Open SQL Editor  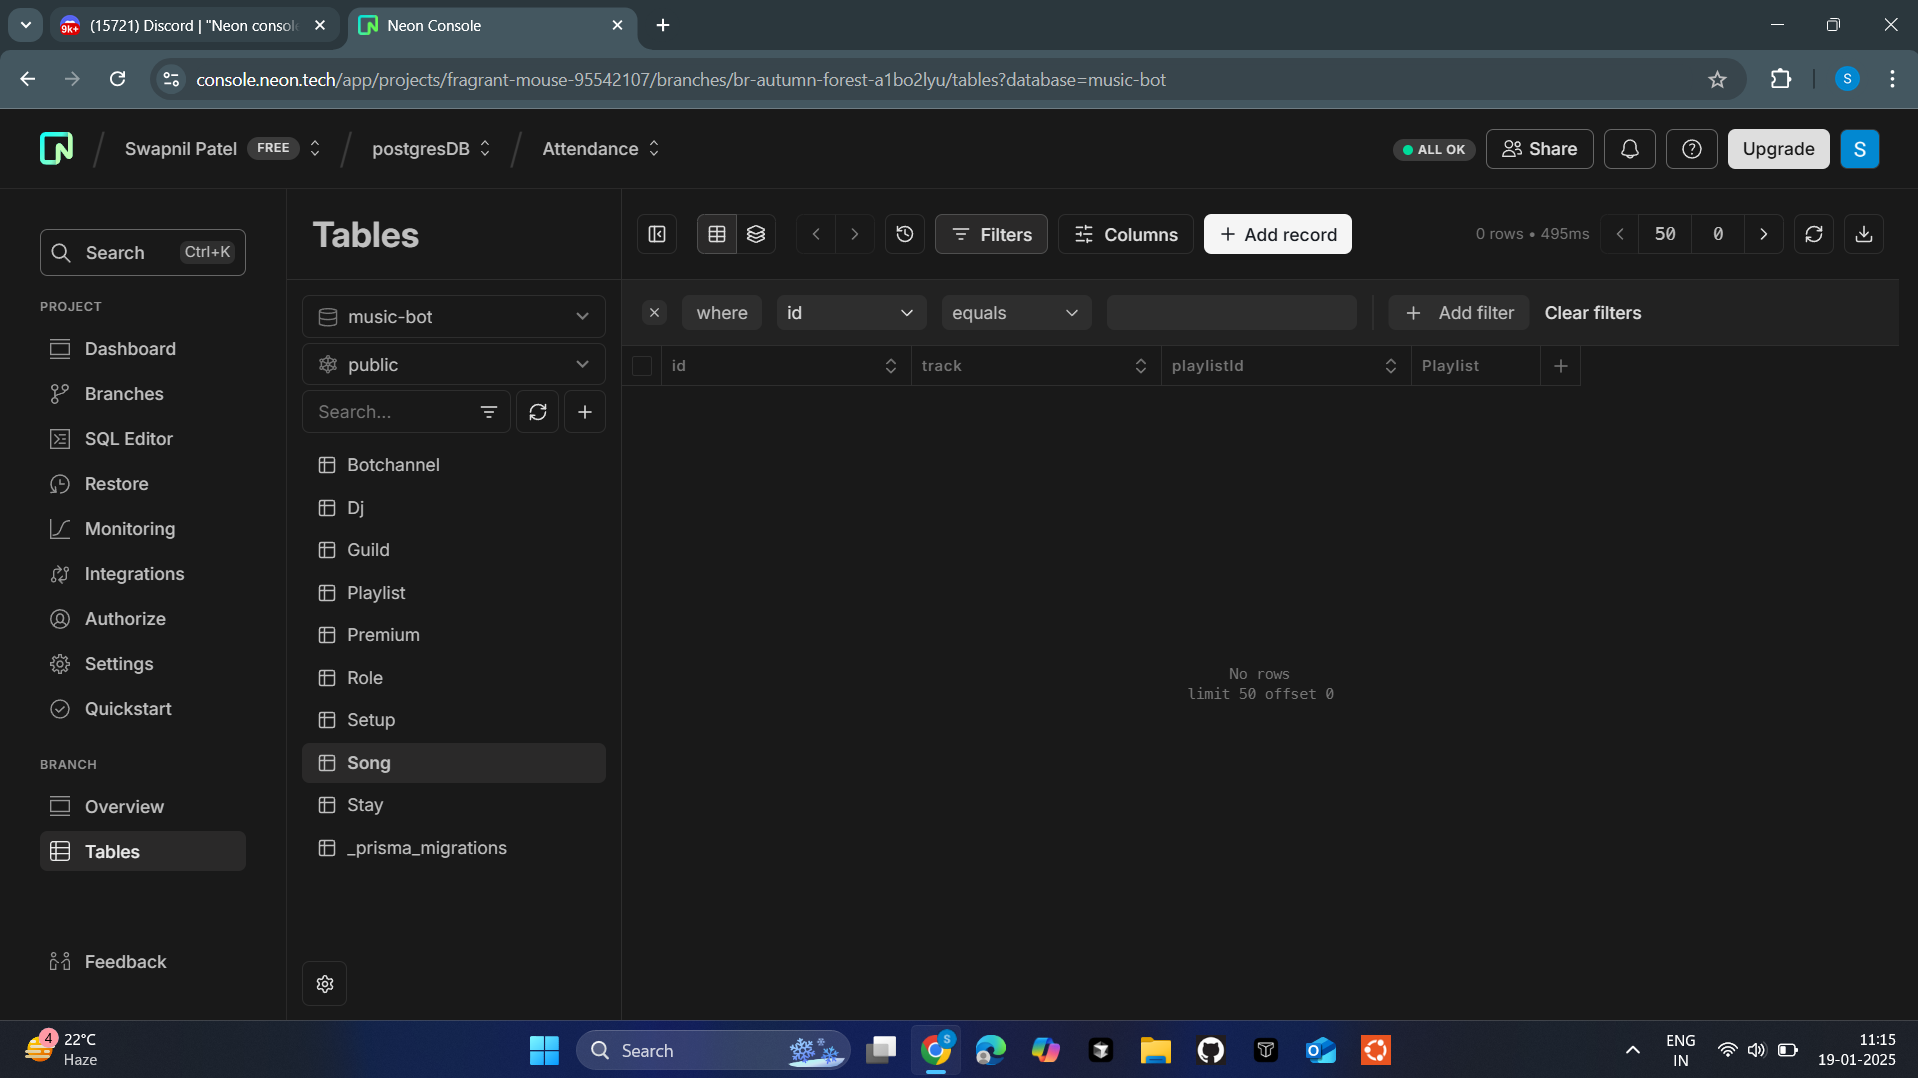coord(143,439)
